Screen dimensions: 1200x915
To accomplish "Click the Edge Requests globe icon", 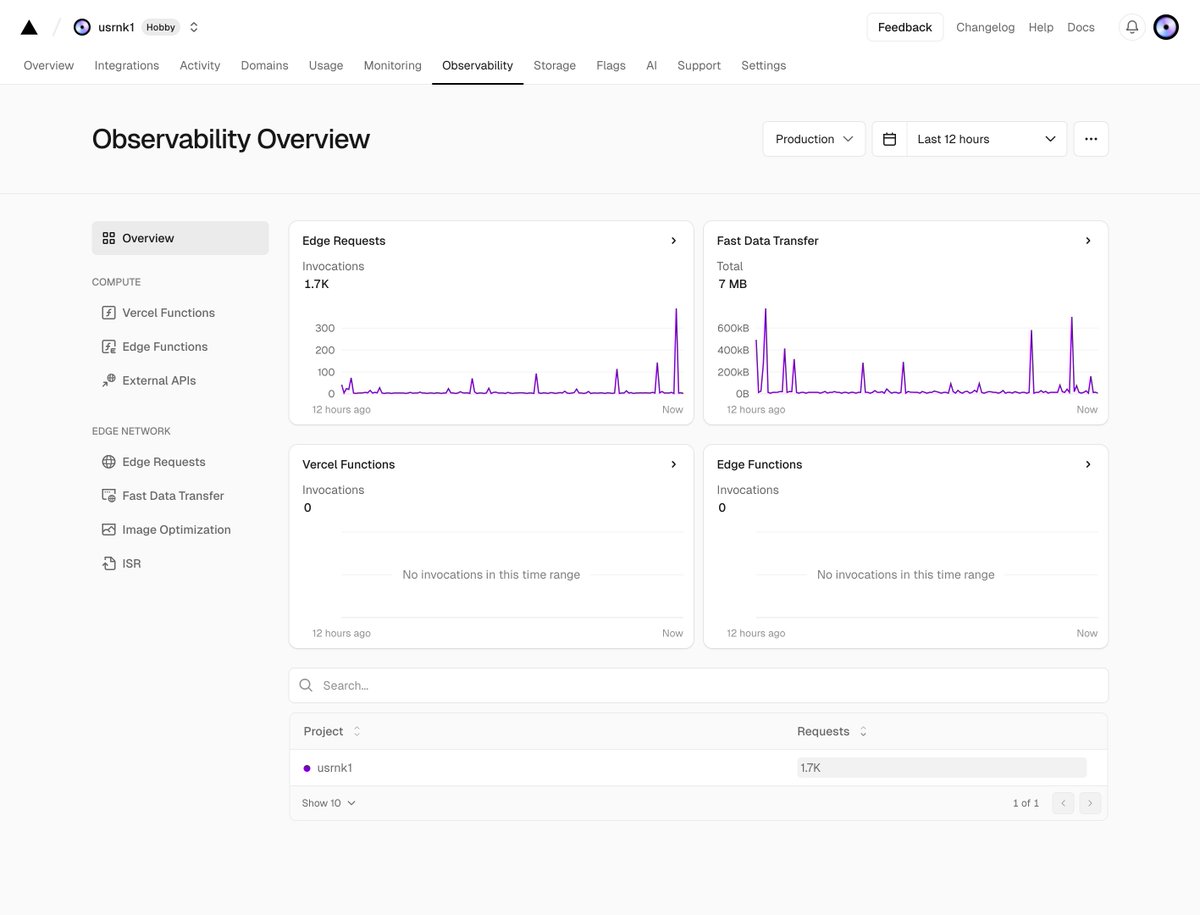I will tap(109, 462).
